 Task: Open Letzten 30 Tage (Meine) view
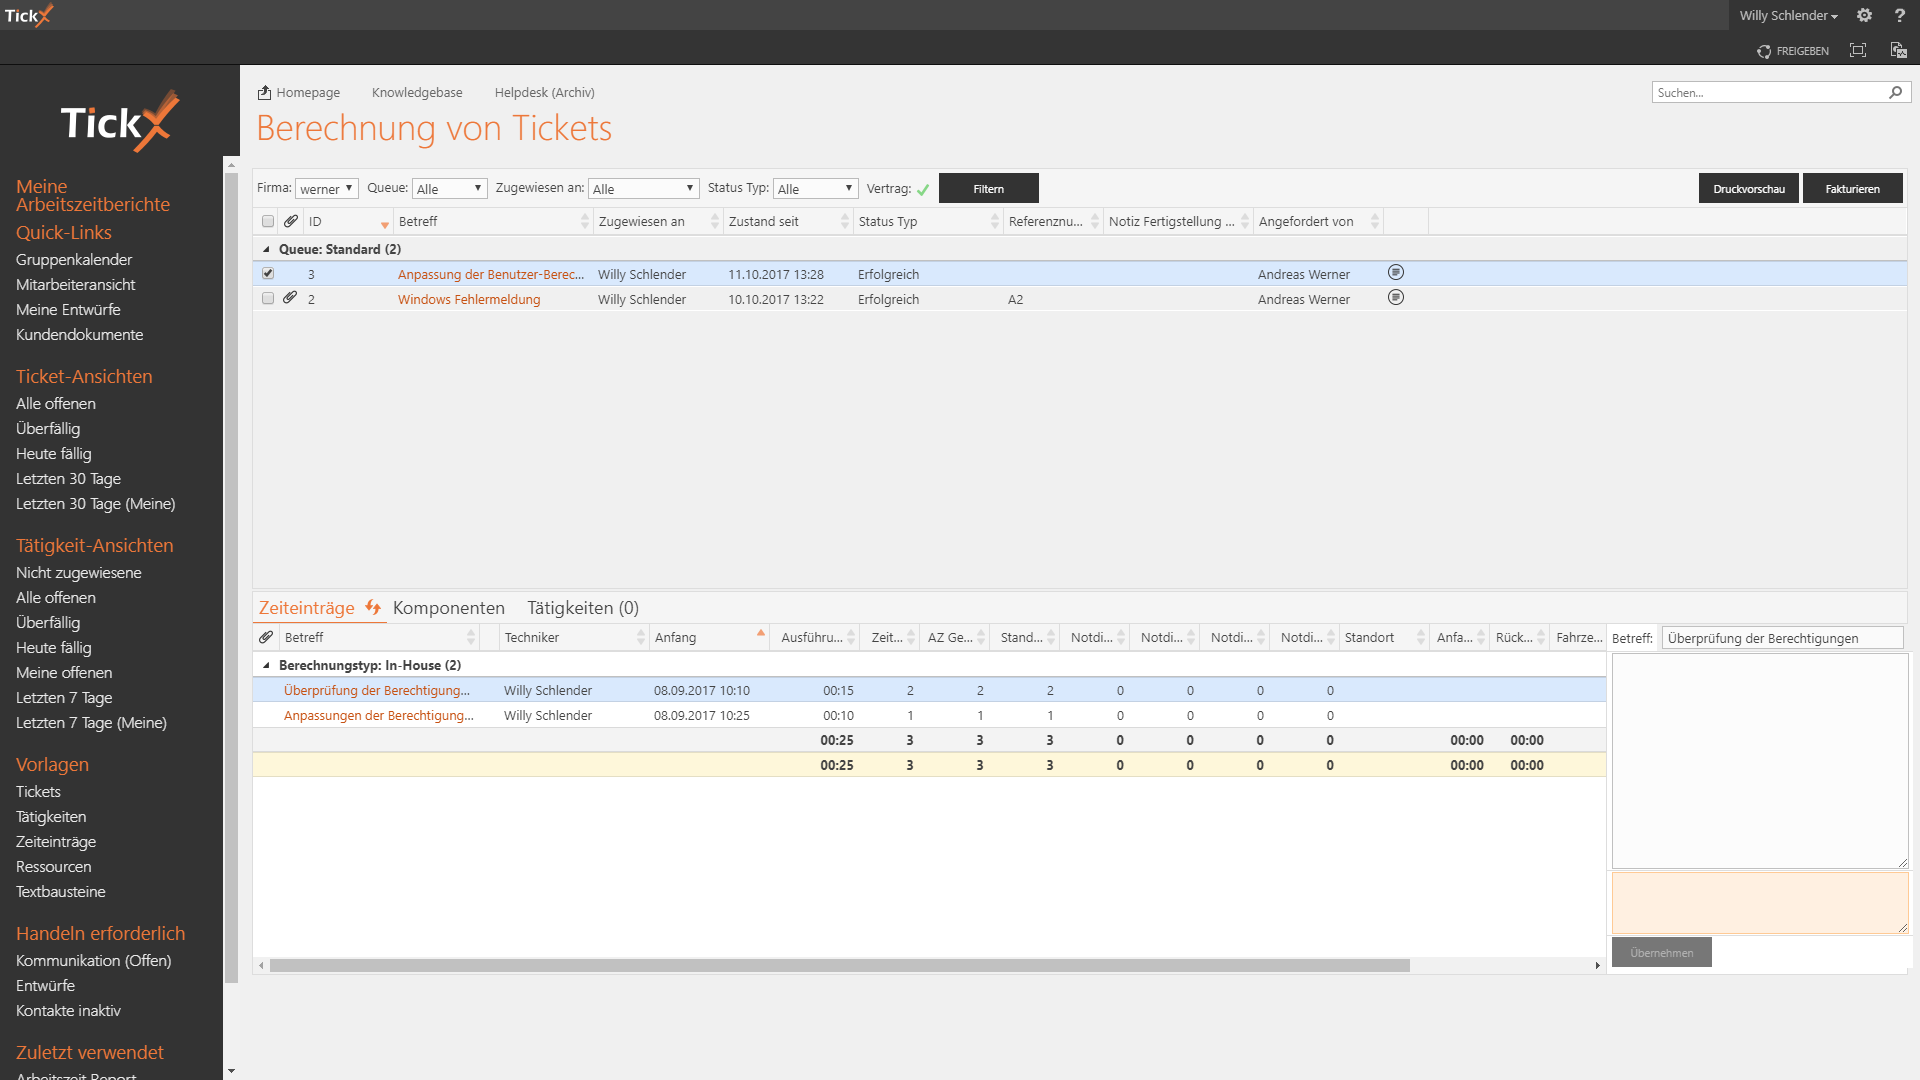pyautogui.click(x=96, y=503)
